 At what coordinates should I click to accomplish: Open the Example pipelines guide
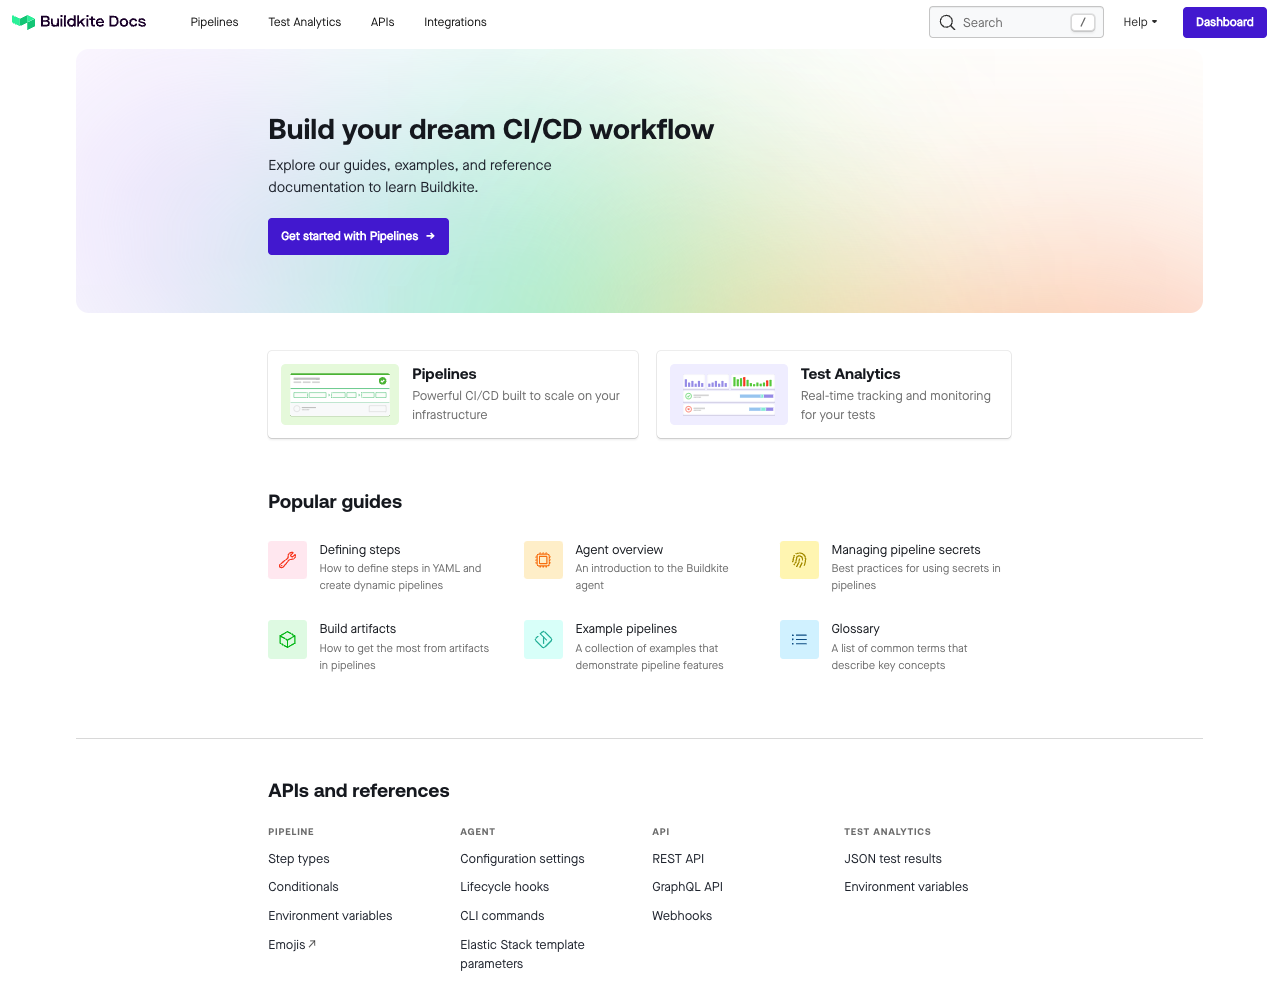(626, 629)
